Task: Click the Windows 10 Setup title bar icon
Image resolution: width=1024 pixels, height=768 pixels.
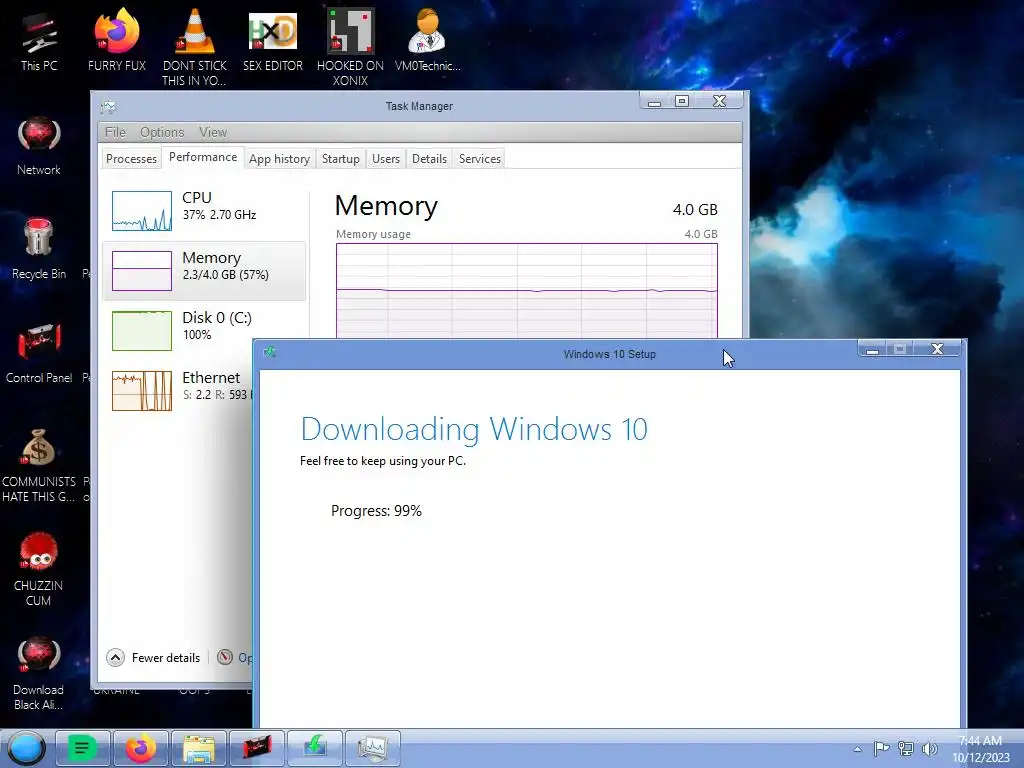Action: [x=269, y=353]
